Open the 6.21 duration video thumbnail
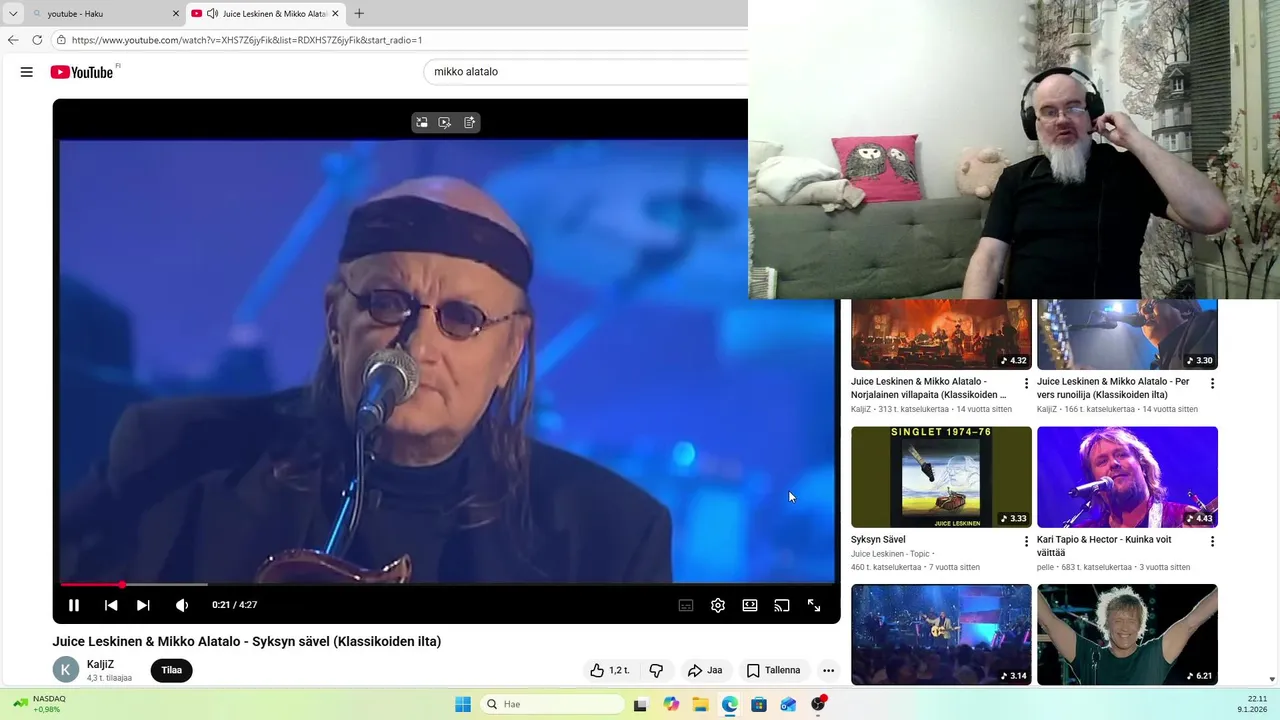1280x720 pixels. (x=1127, y=635)
